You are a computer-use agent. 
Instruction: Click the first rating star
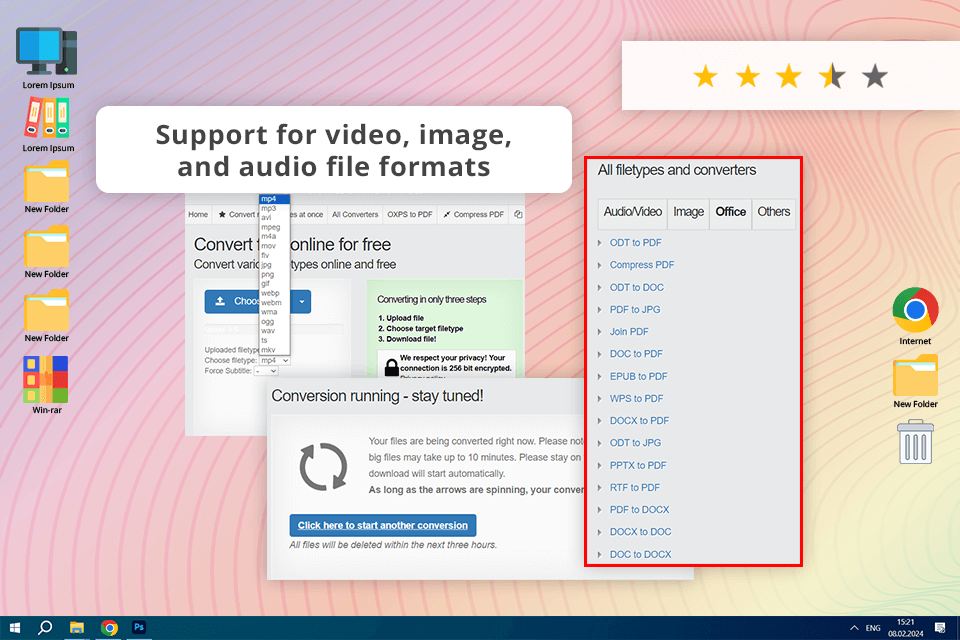705,77
